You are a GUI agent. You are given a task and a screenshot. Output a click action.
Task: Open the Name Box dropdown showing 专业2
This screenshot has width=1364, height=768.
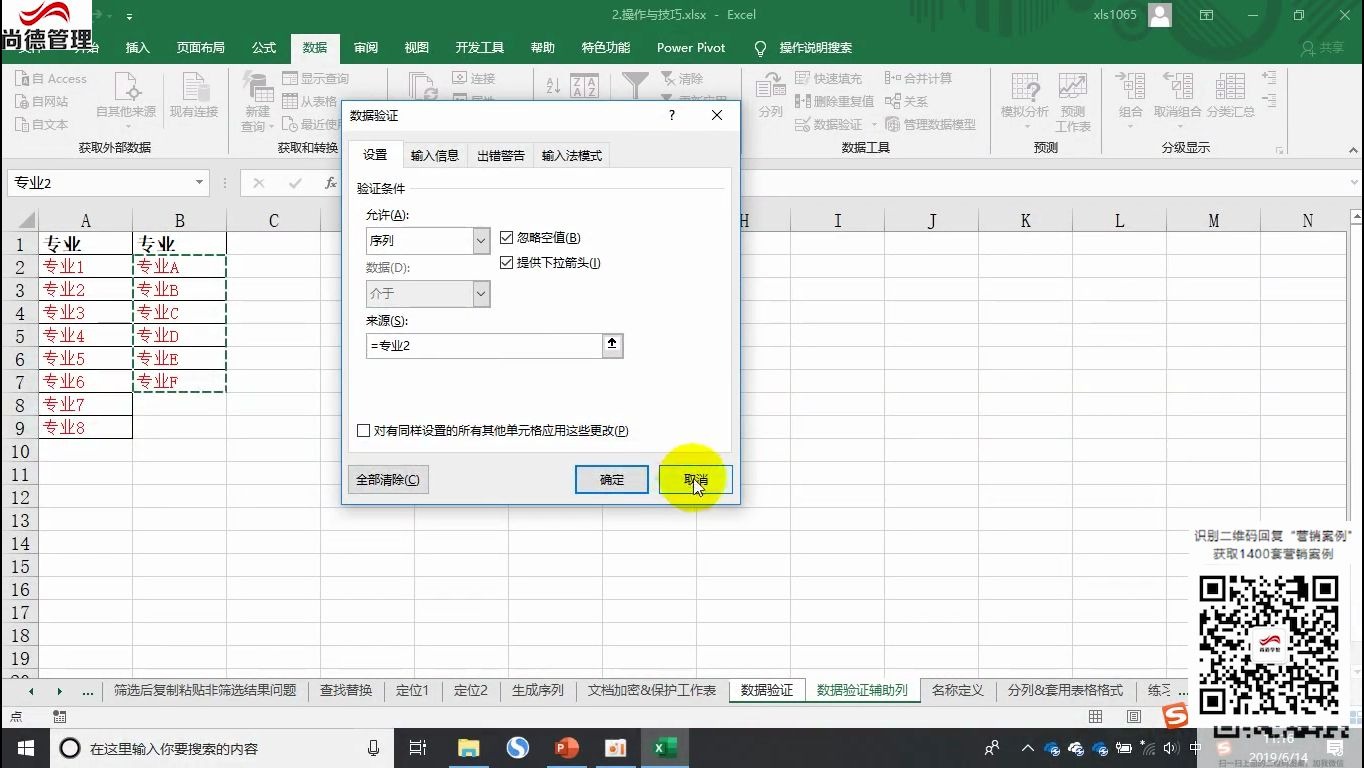(x=200, y=183)
